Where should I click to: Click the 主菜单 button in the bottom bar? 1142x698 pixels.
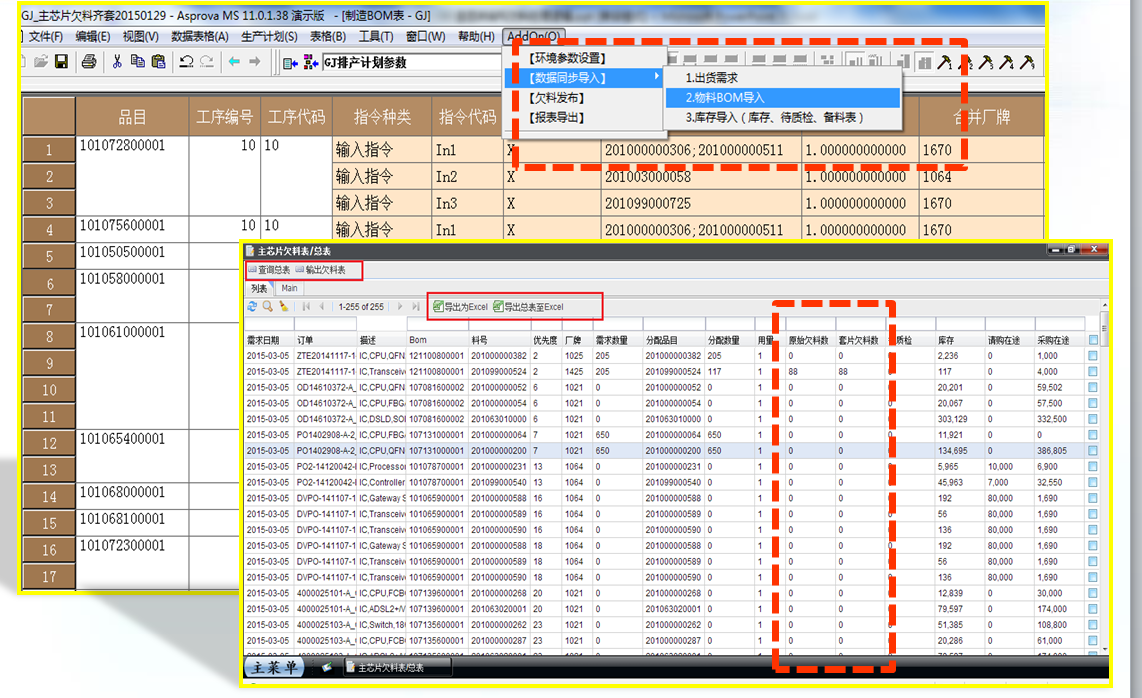(x=274, y=667)
